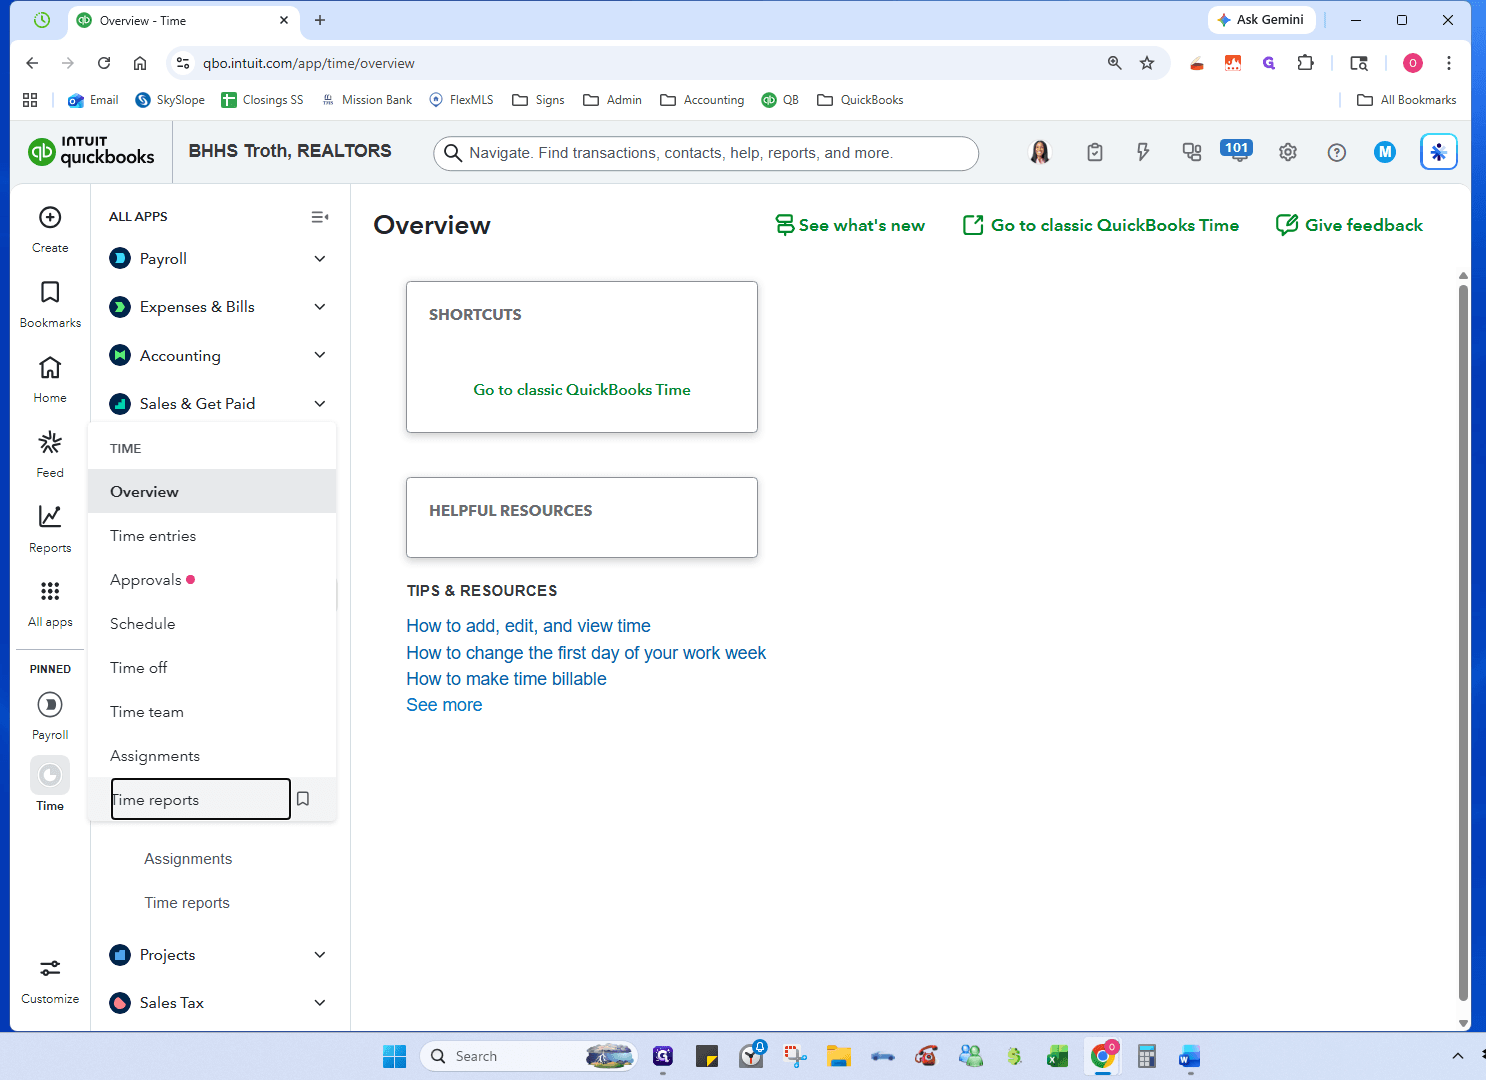Click Give feedback at top right
This screenshot has width=1486, height=1080.
(x=1349, y=225)
